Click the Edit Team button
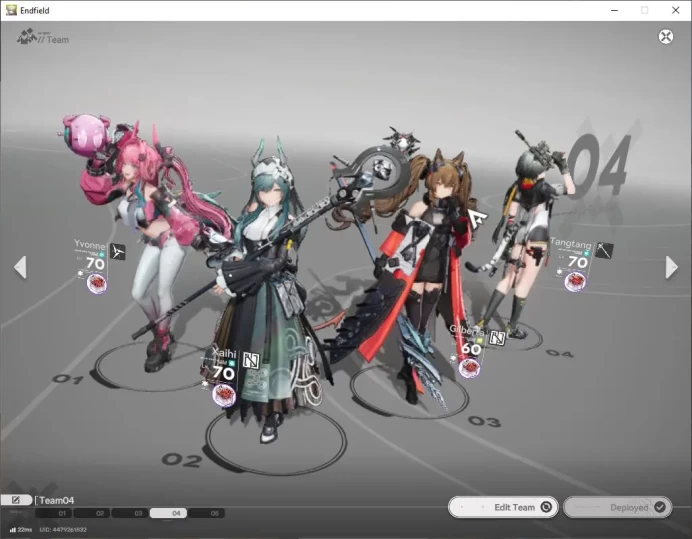 point(503,507)
